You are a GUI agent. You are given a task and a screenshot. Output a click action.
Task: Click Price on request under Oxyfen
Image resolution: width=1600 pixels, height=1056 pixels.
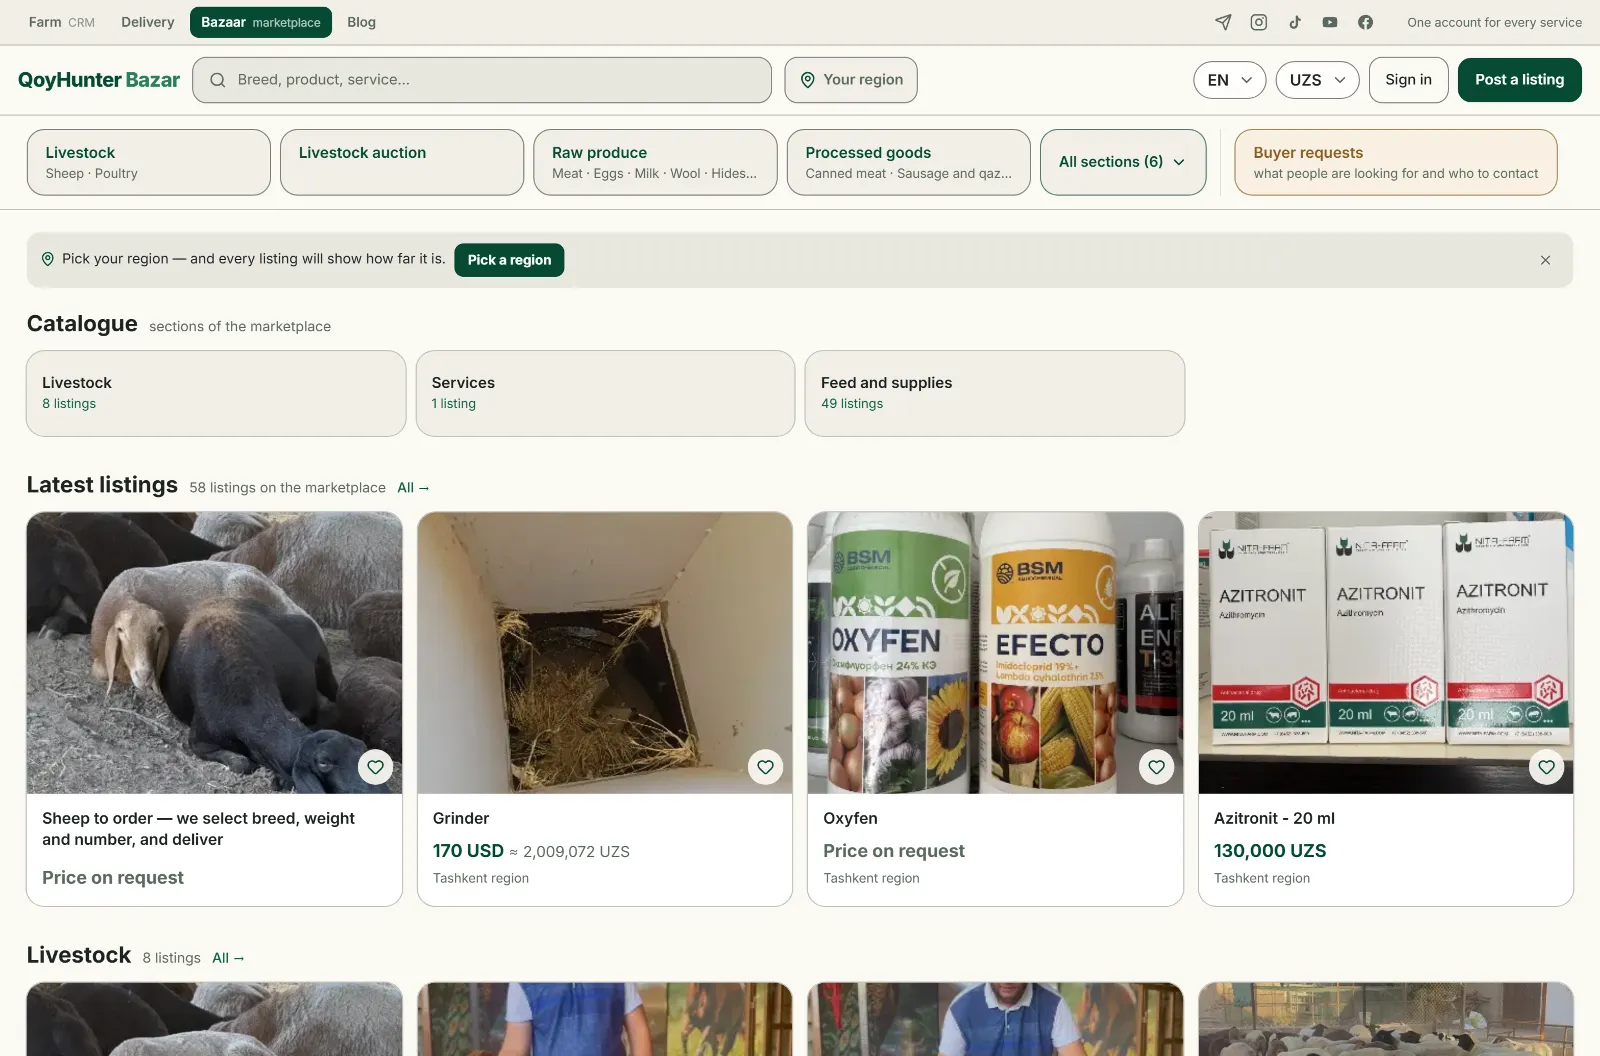coord(894,851)
